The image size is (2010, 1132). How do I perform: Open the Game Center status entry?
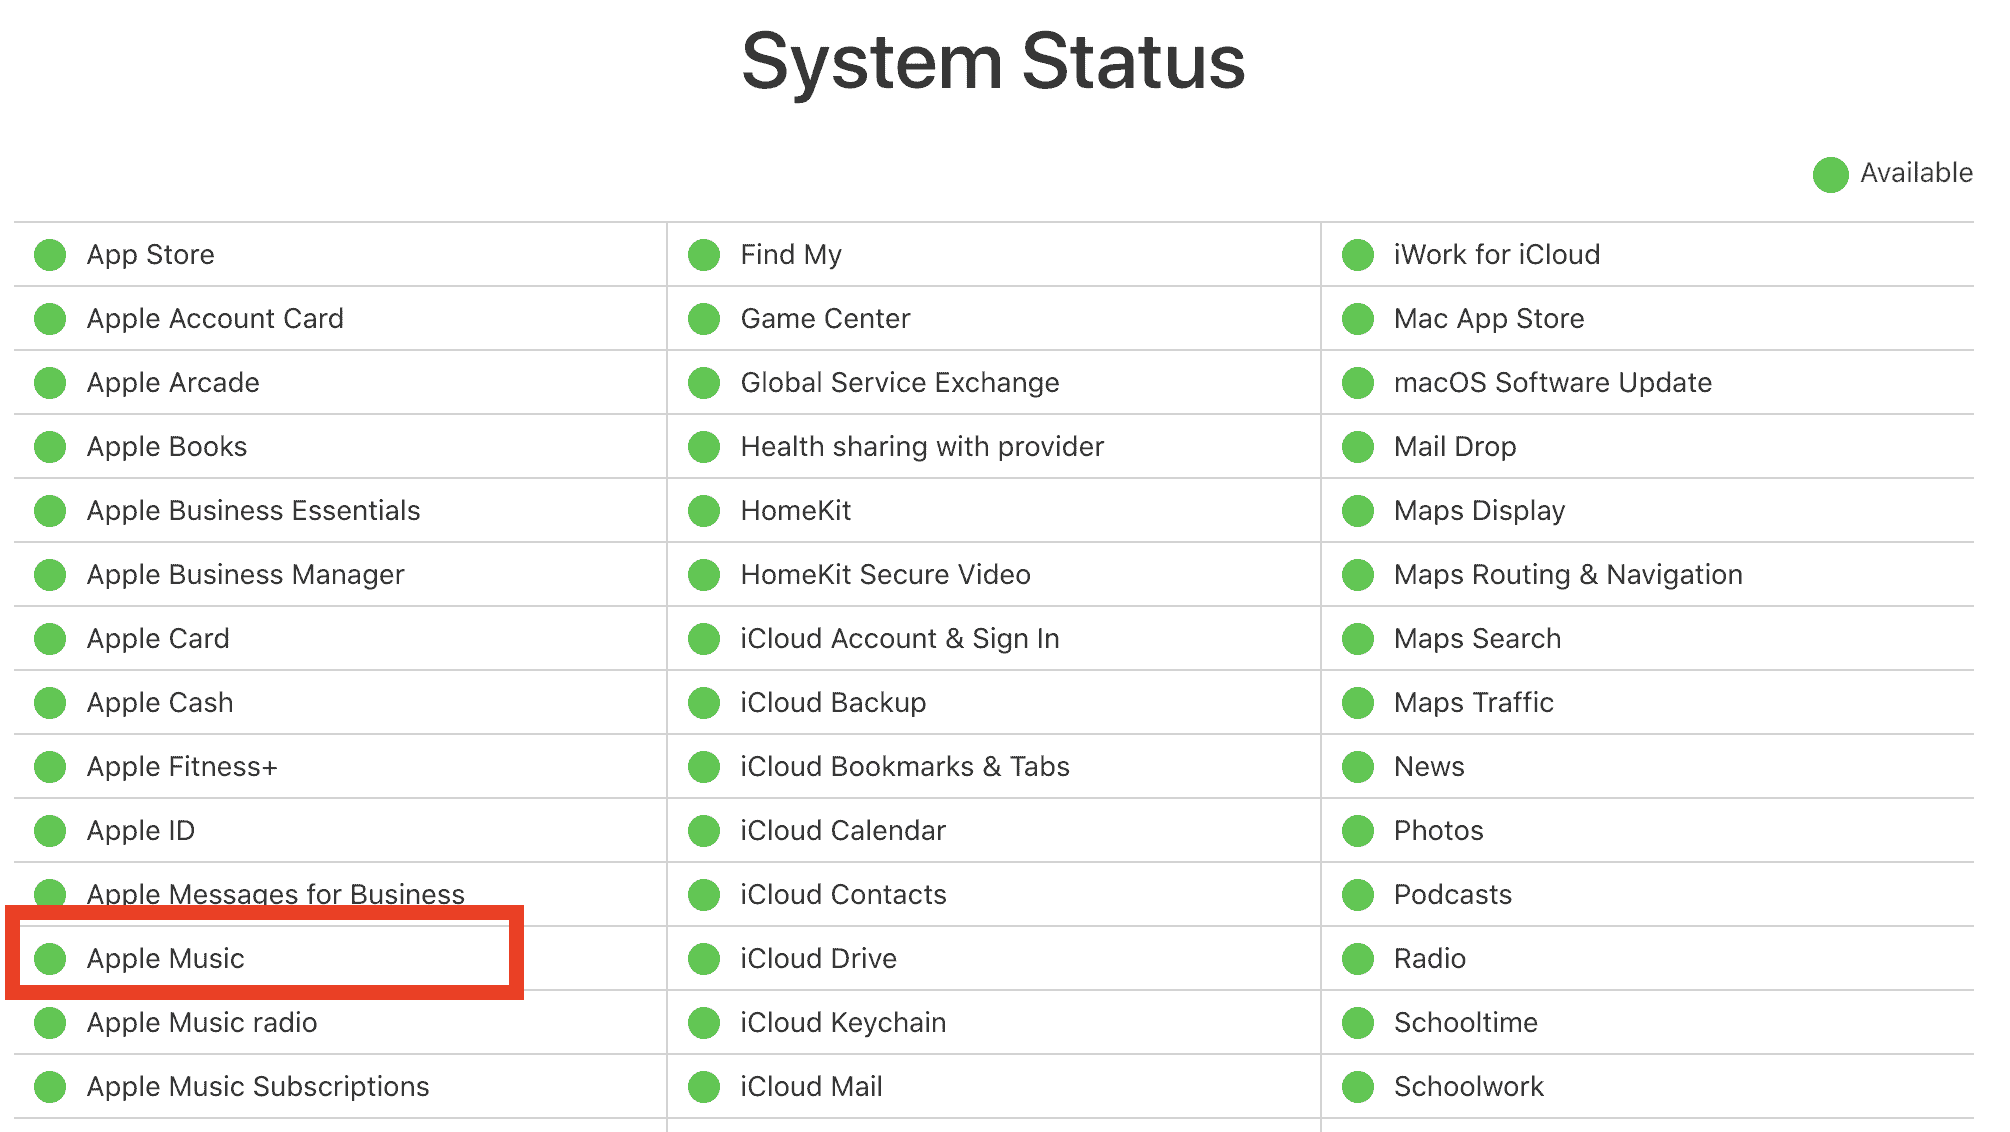(825, 319)
